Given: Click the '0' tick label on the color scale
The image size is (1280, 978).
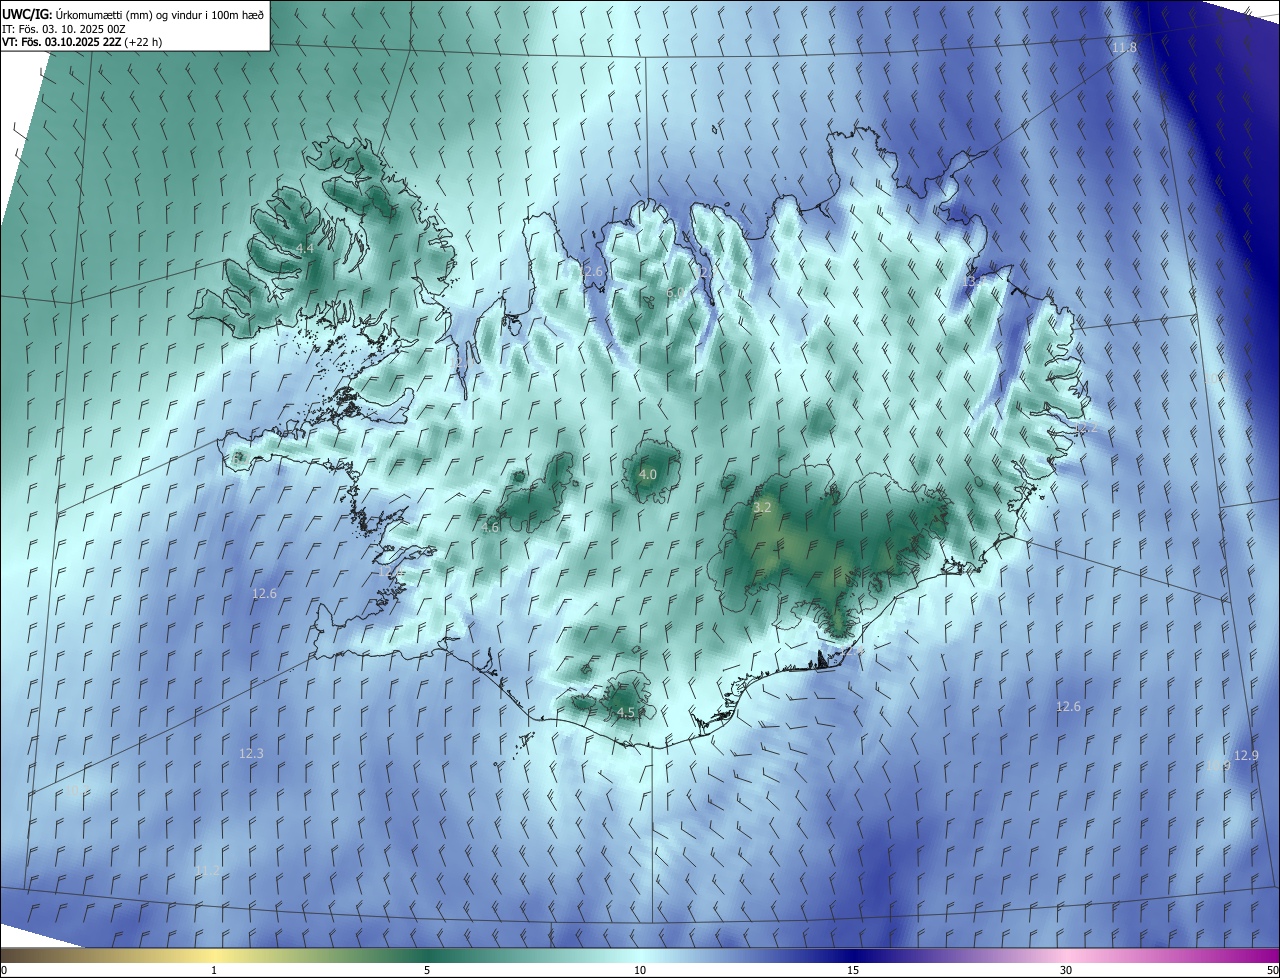Looking at the screenshot, I should click(4, 970).
